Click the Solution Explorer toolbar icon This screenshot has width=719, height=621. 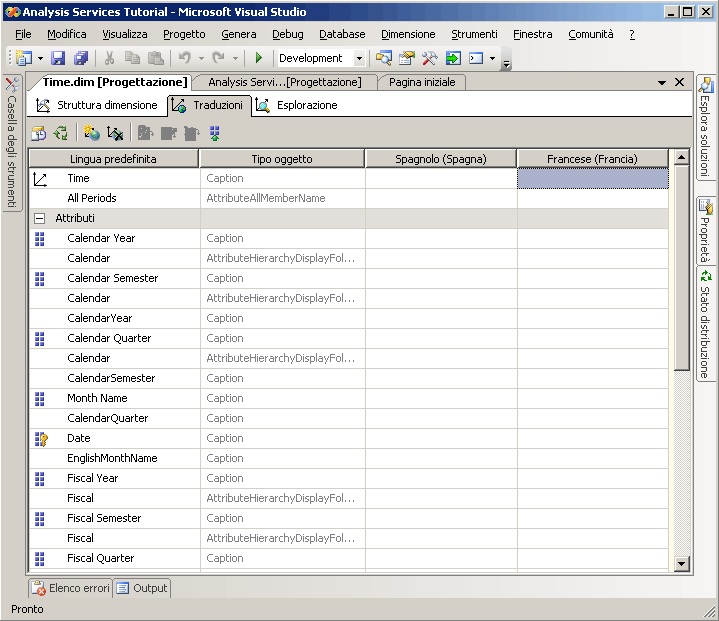[x=384, y=59]
